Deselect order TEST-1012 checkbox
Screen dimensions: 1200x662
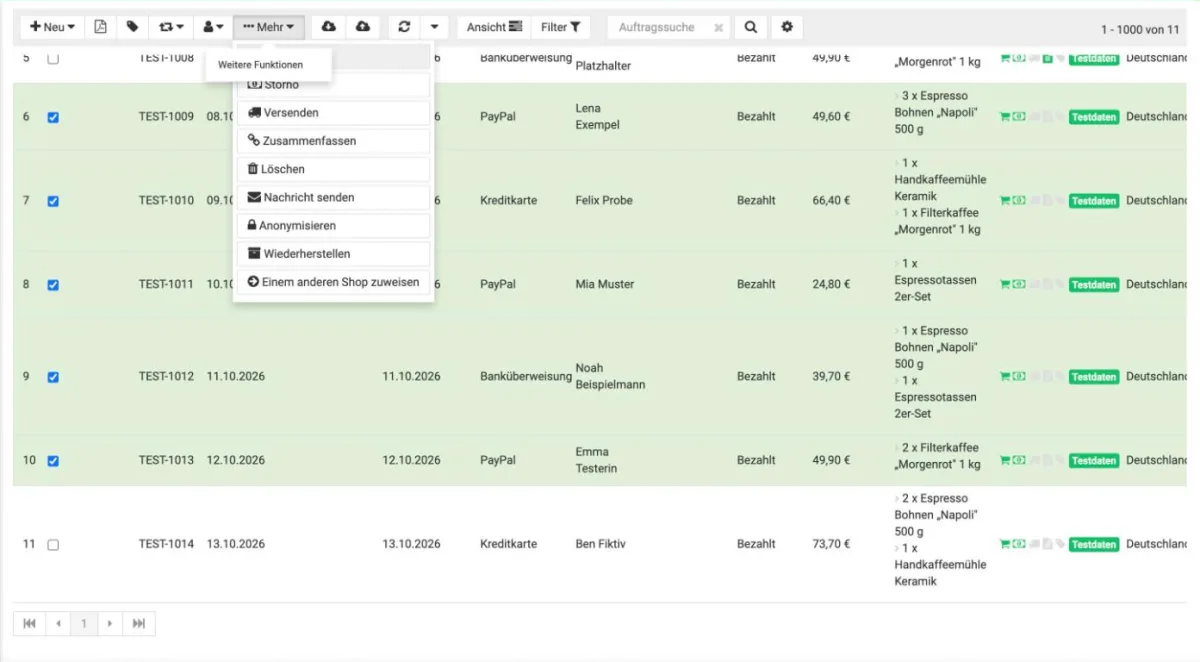point(53,377)
